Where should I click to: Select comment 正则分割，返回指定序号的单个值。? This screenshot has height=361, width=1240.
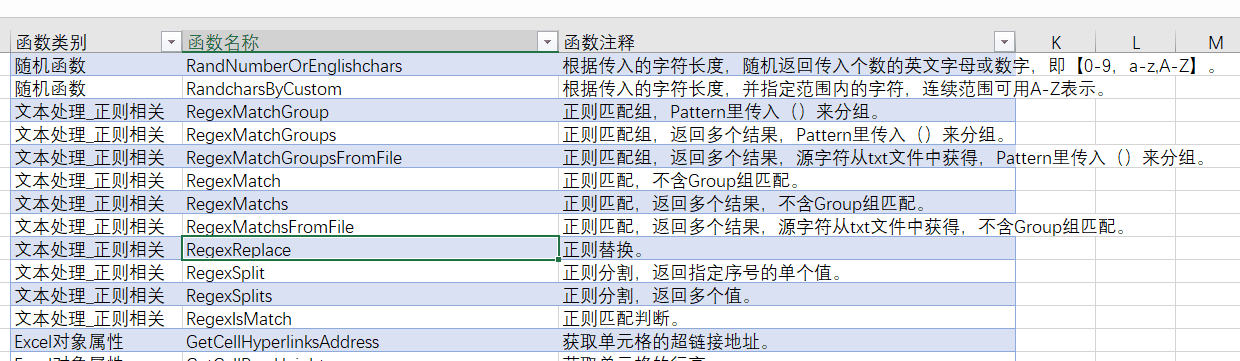click(787, 273)
